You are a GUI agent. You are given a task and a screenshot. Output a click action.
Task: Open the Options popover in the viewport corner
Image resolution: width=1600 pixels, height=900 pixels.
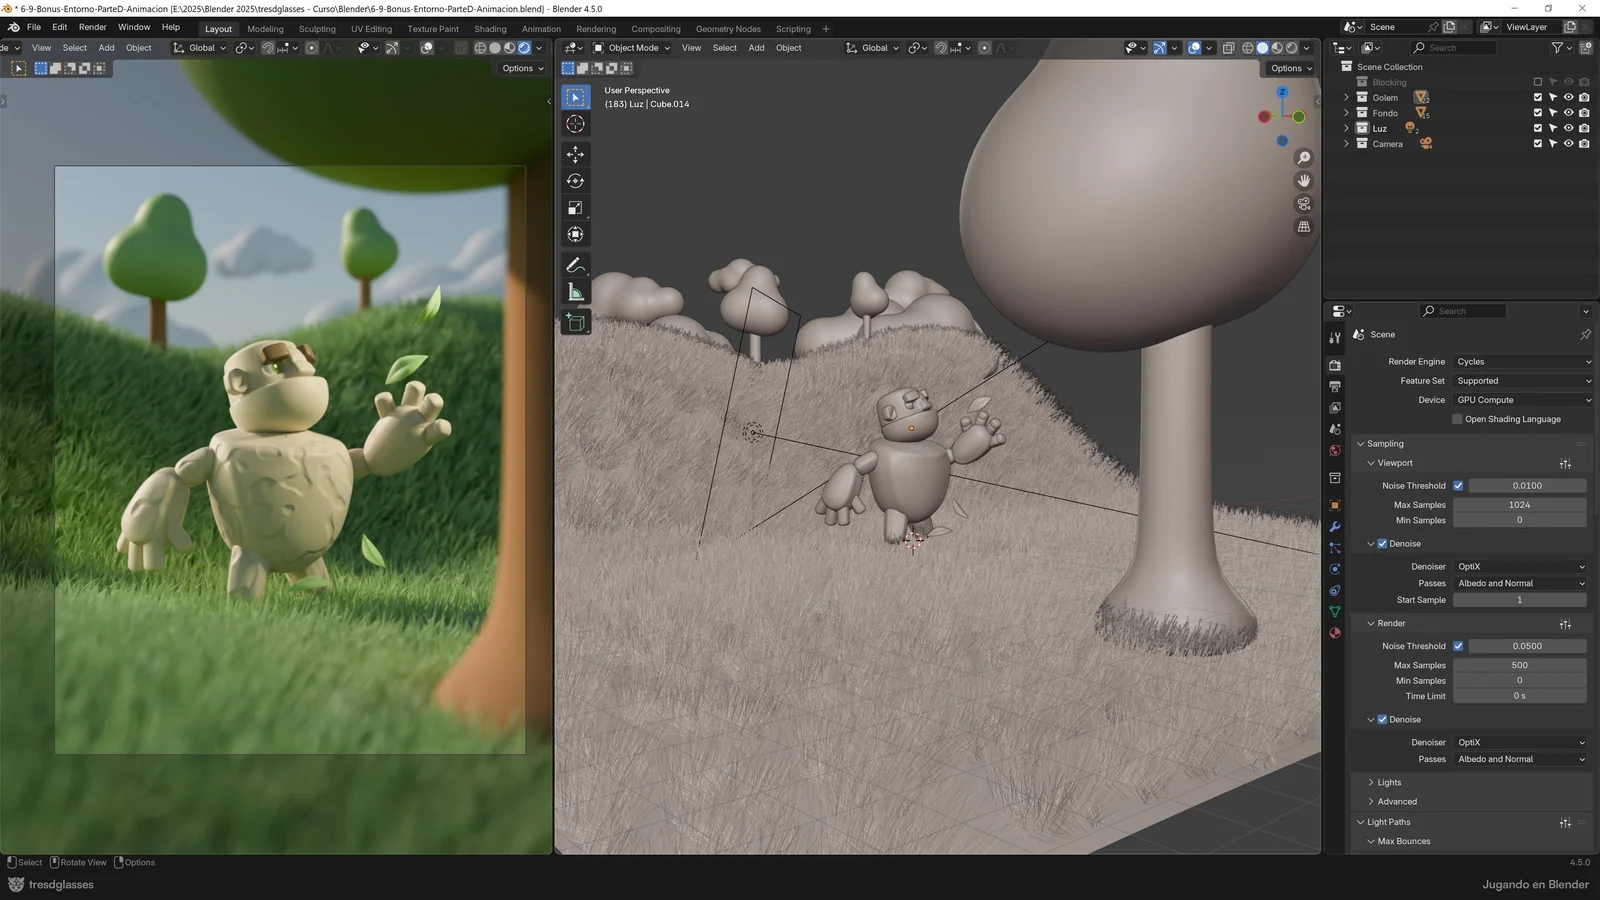1290,68
